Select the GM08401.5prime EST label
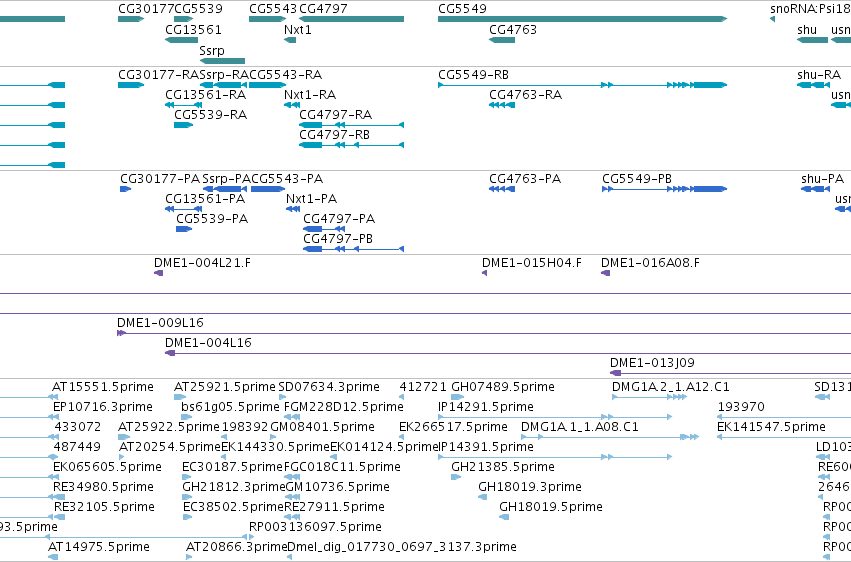 point(322,427)
